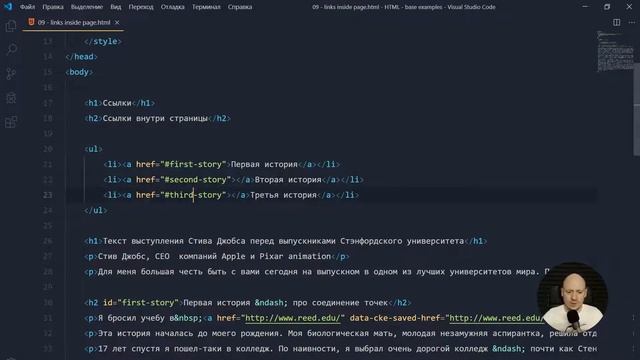
Task: Click the closing style tag
Action: click(x=103, y=42)
